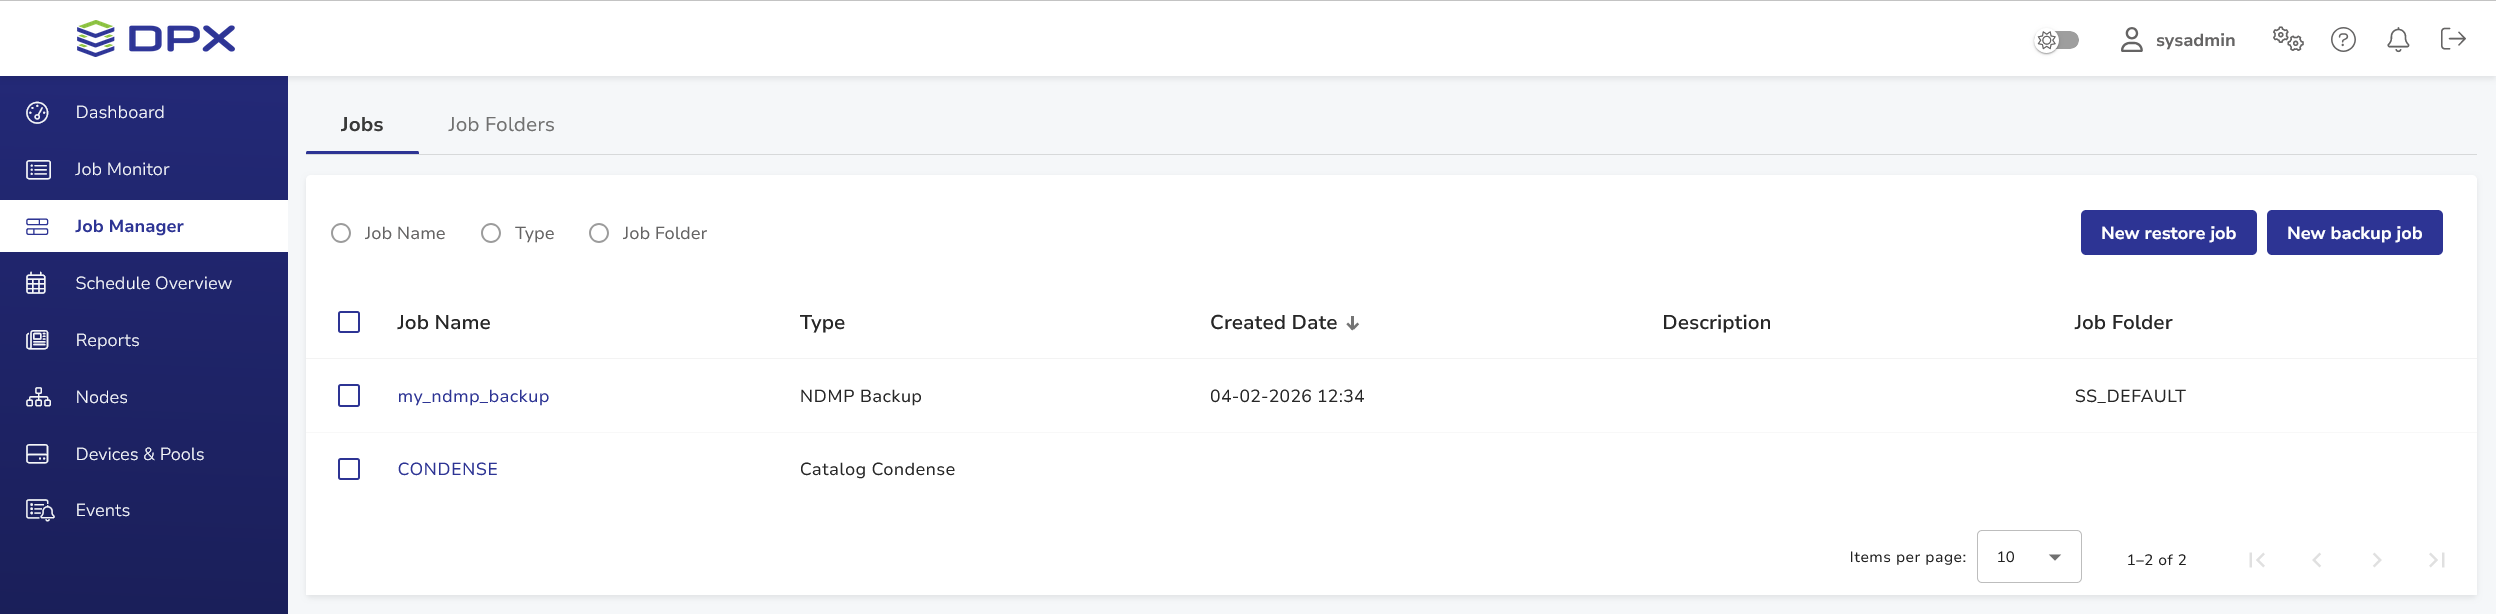Go to Schedule Overview in sidebar
Image resolution: width=2496 pixels, height=614 pixels.
click(153, 284)
